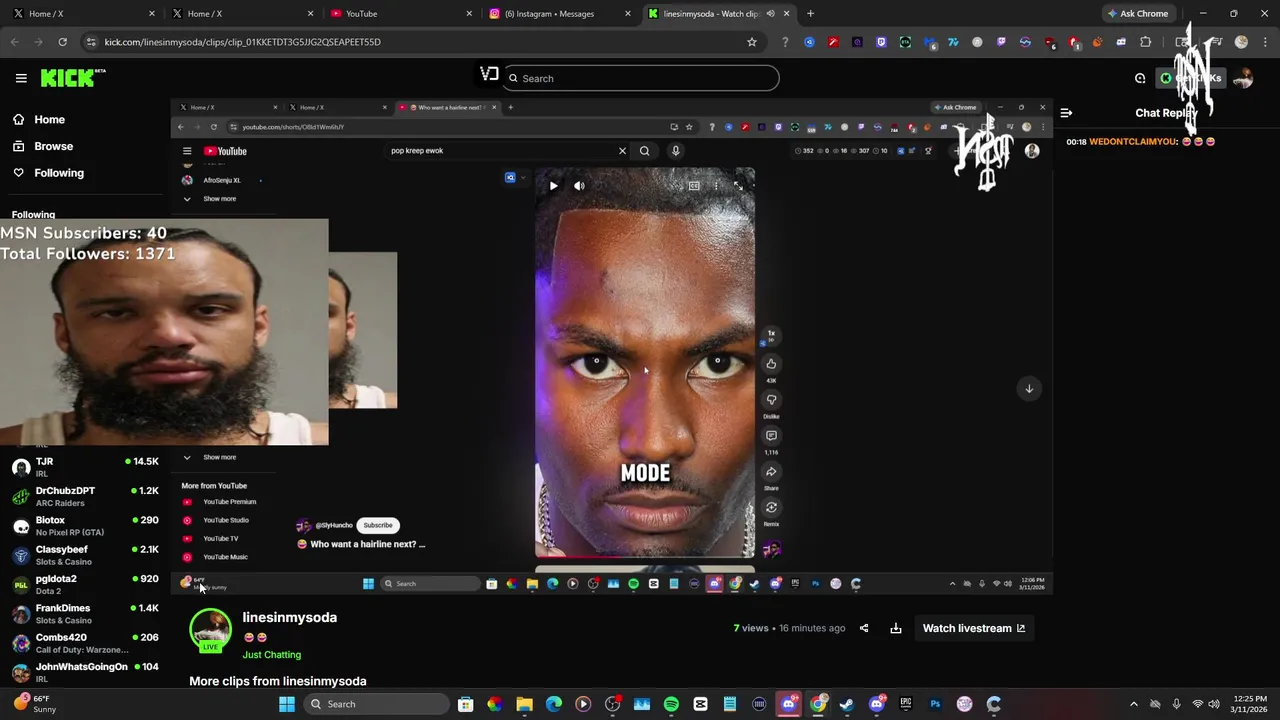Open Combs420 channel in following list
Screen dimensions: 1280x720
pyautogui.click(x=85, y=642)
